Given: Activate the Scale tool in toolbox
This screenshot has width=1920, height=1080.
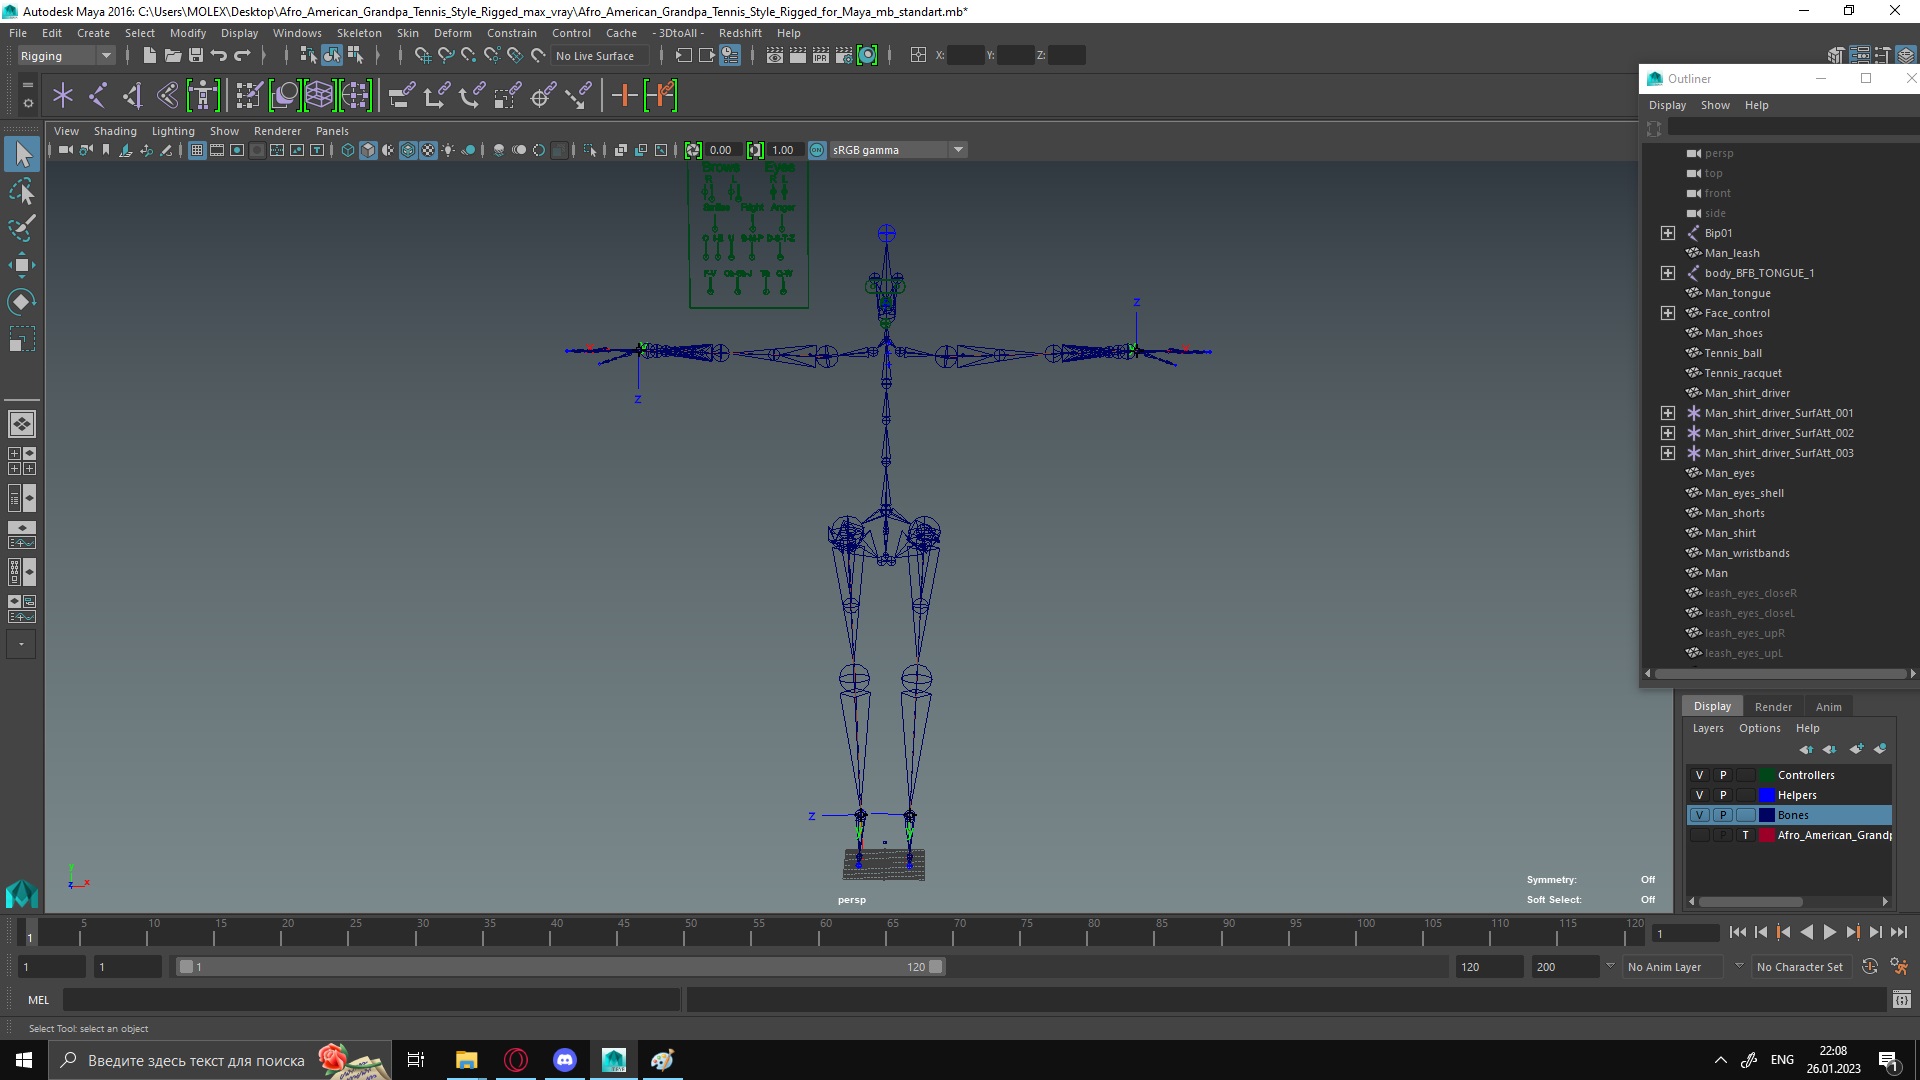Looking at the screenshot, I should (x=22, y=339).
